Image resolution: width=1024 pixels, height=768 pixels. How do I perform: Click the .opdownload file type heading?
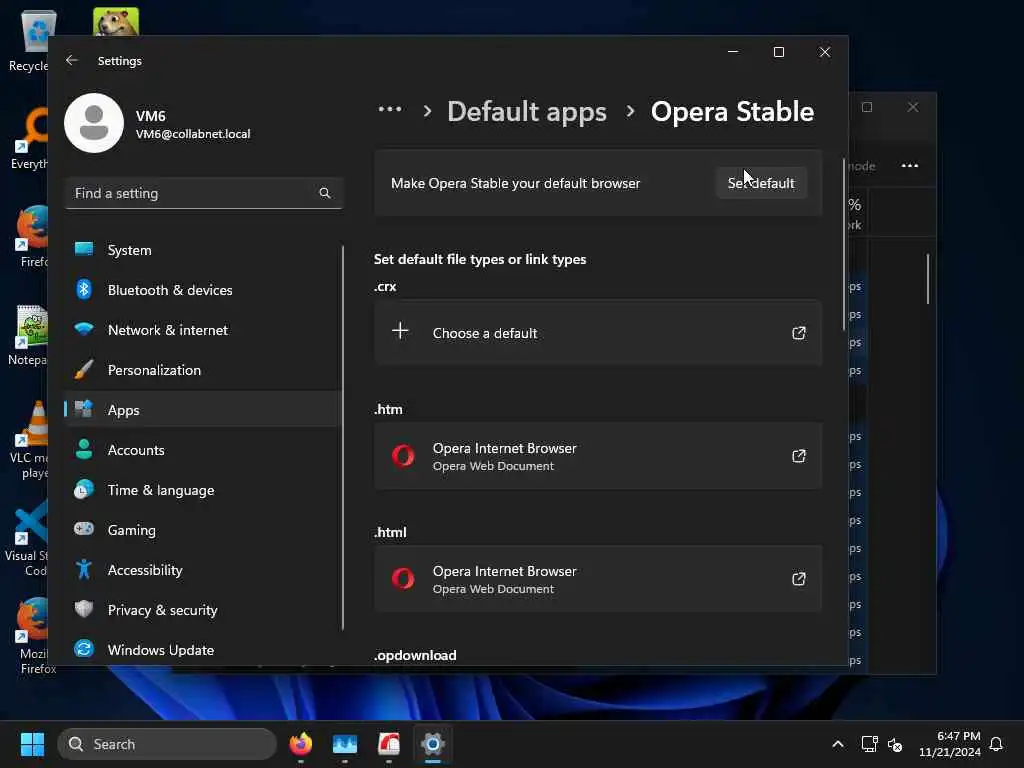coord(415,655)
